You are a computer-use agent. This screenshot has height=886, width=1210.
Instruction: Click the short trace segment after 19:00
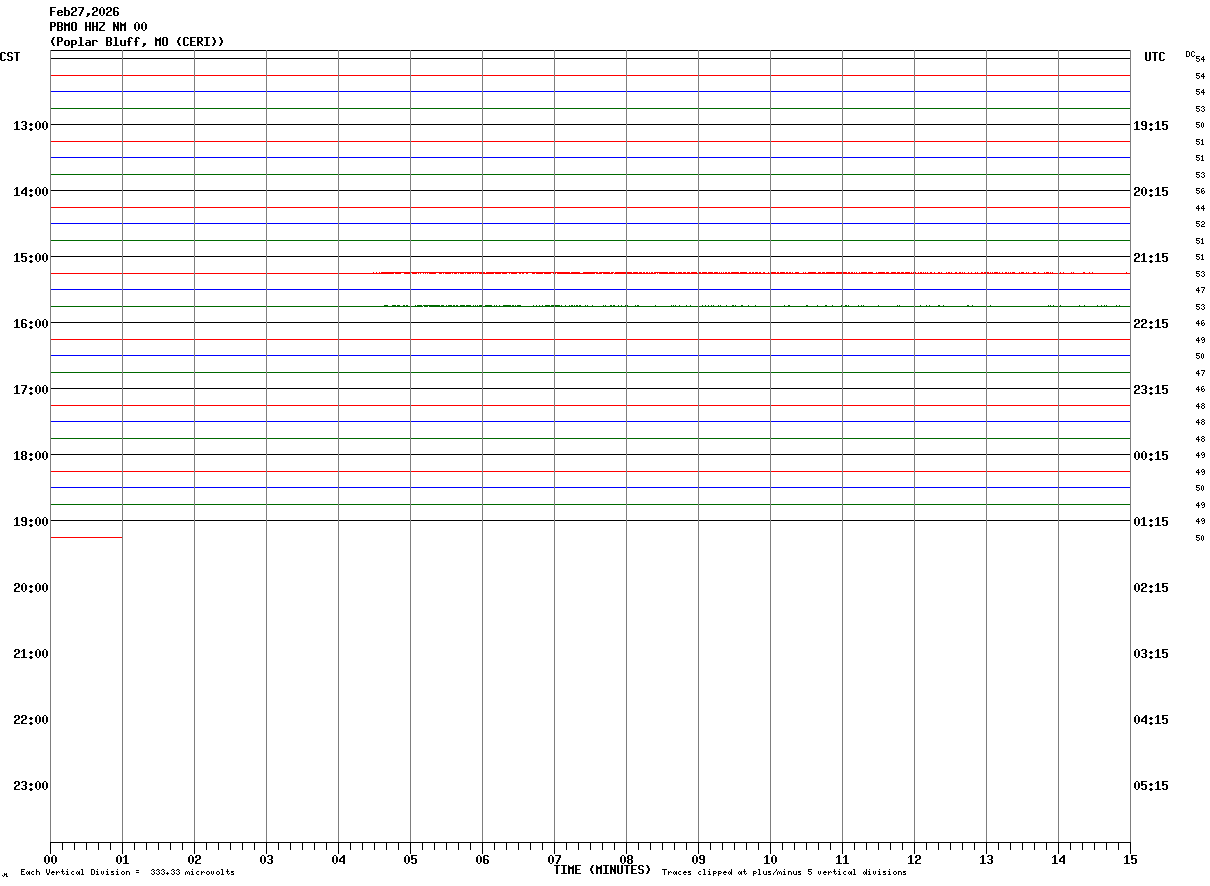tap(86, 537)
